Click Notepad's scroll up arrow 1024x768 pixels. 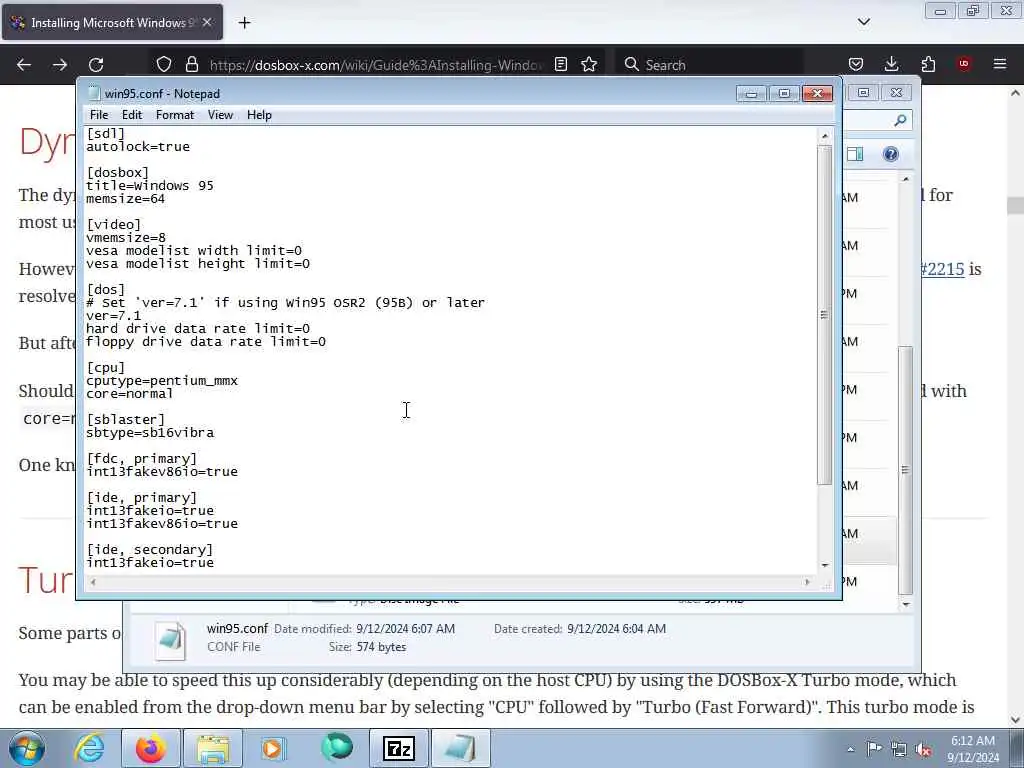[824, 136]
